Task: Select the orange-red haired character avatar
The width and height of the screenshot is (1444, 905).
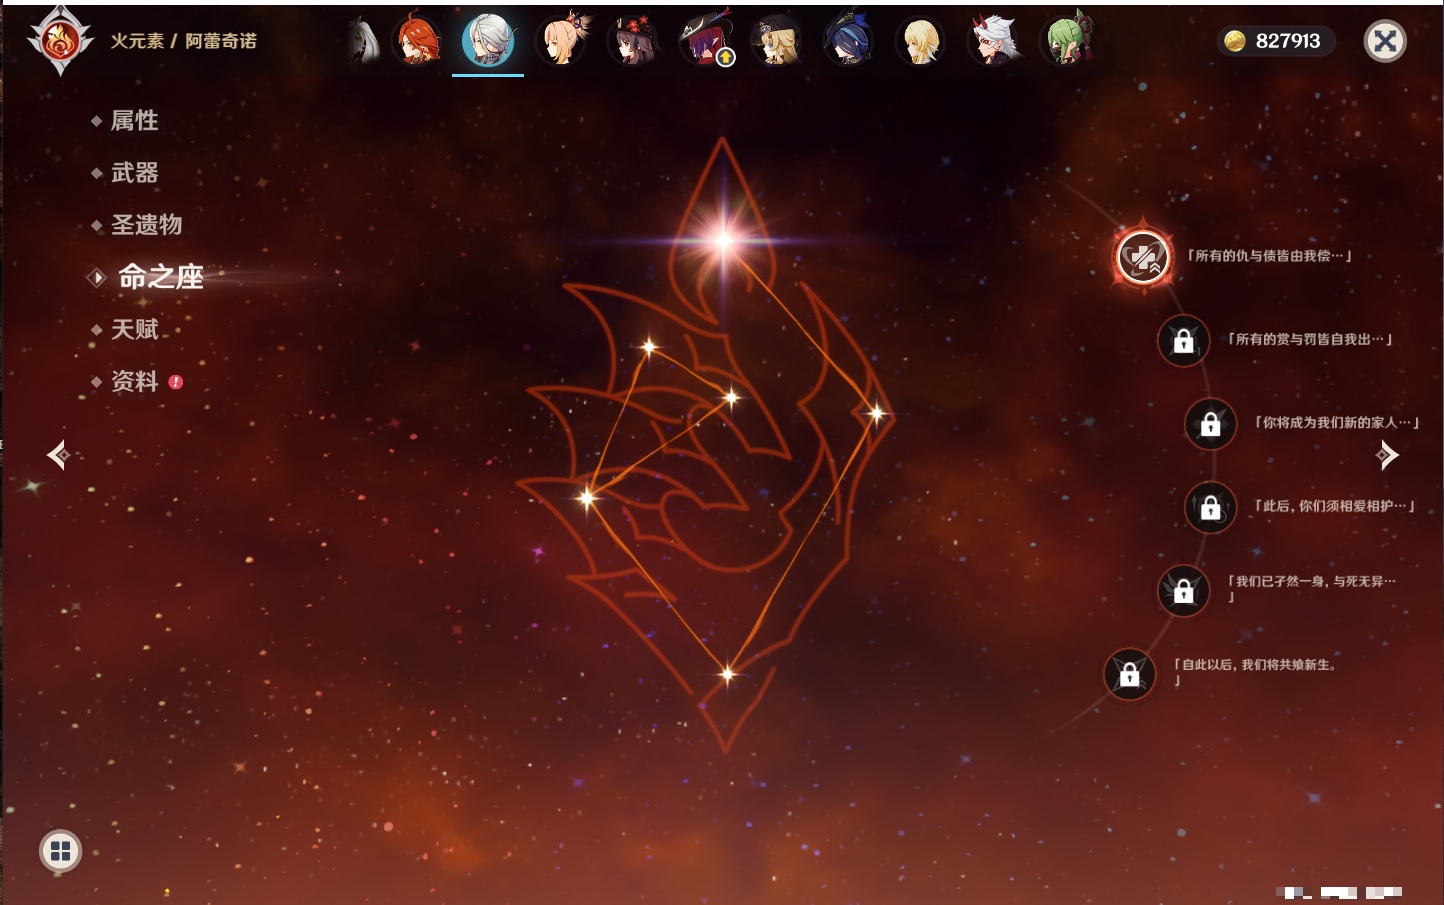Action: pyautogui.click(x=417, y=41)
